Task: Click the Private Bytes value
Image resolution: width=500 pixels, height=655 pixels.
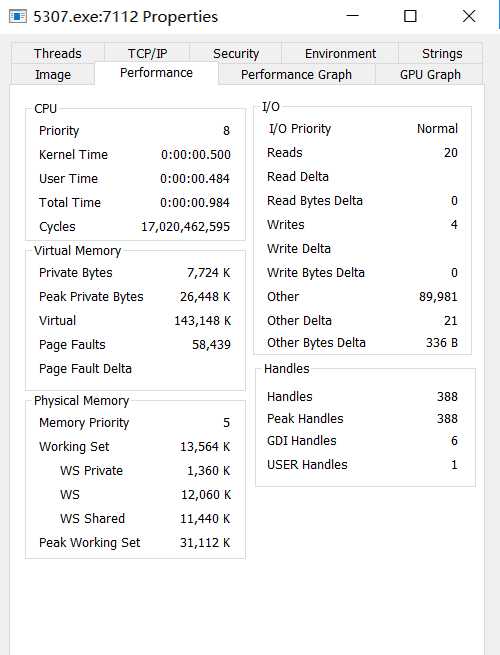Action: (x=208, y=273)
